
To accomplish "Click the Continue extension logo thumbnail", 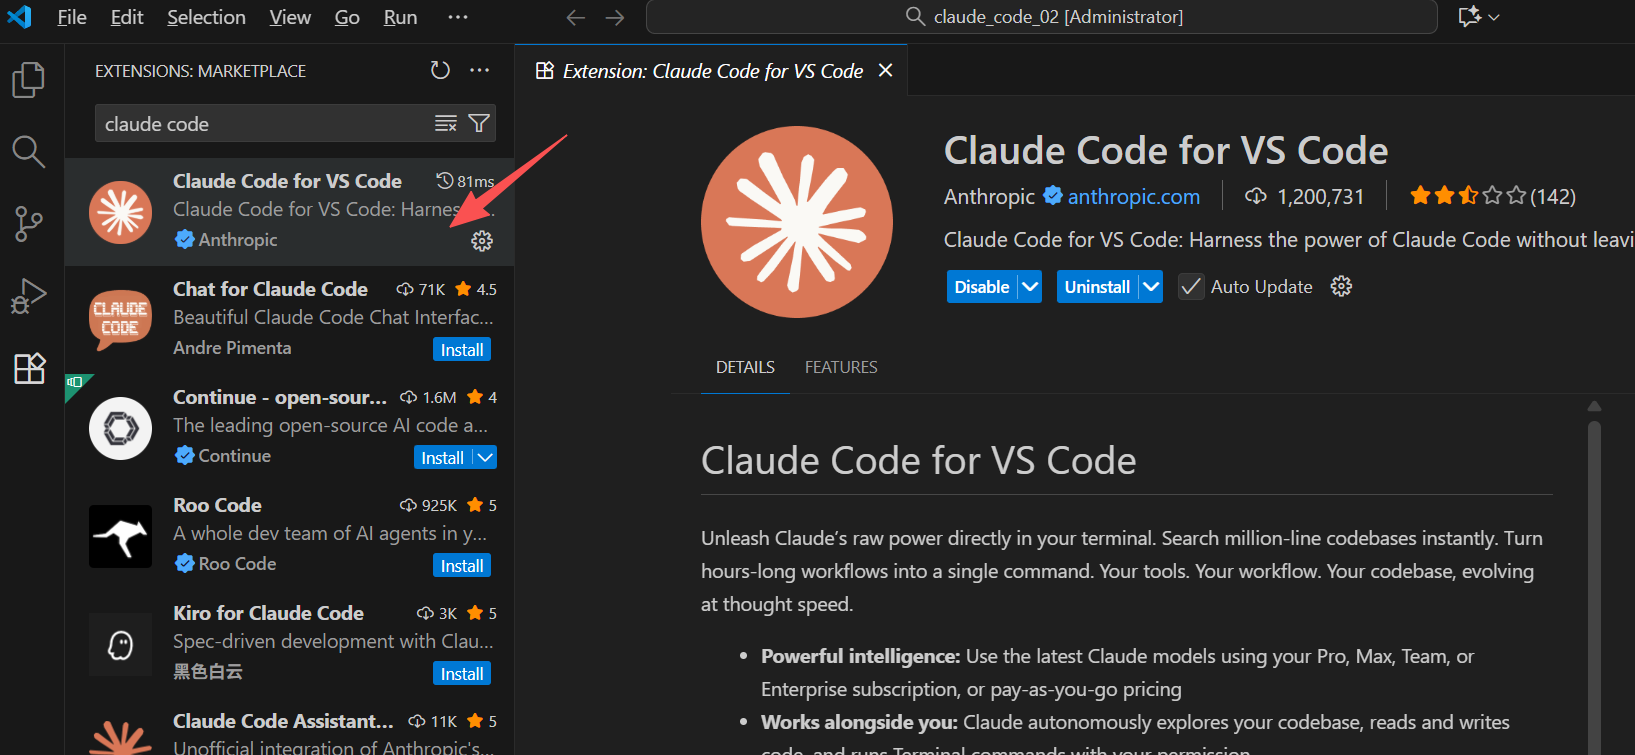I will tap(121, 428).
